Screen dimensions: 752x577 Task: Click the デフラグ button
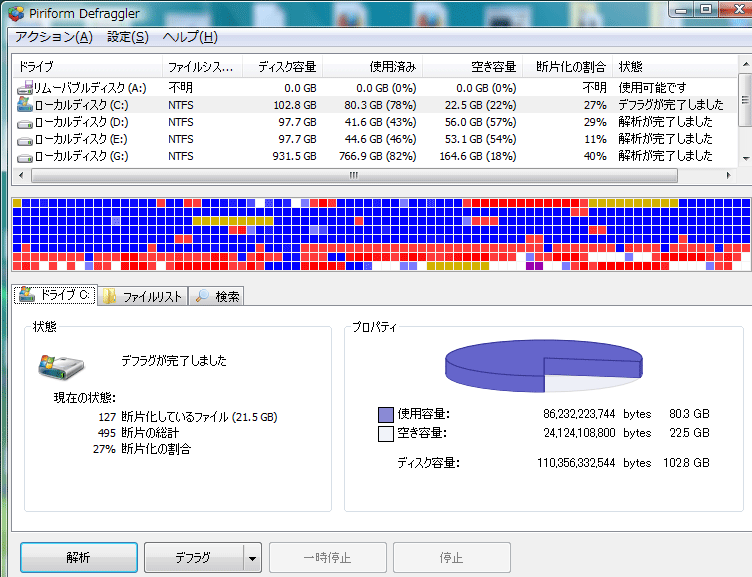(x=193, y=557)
